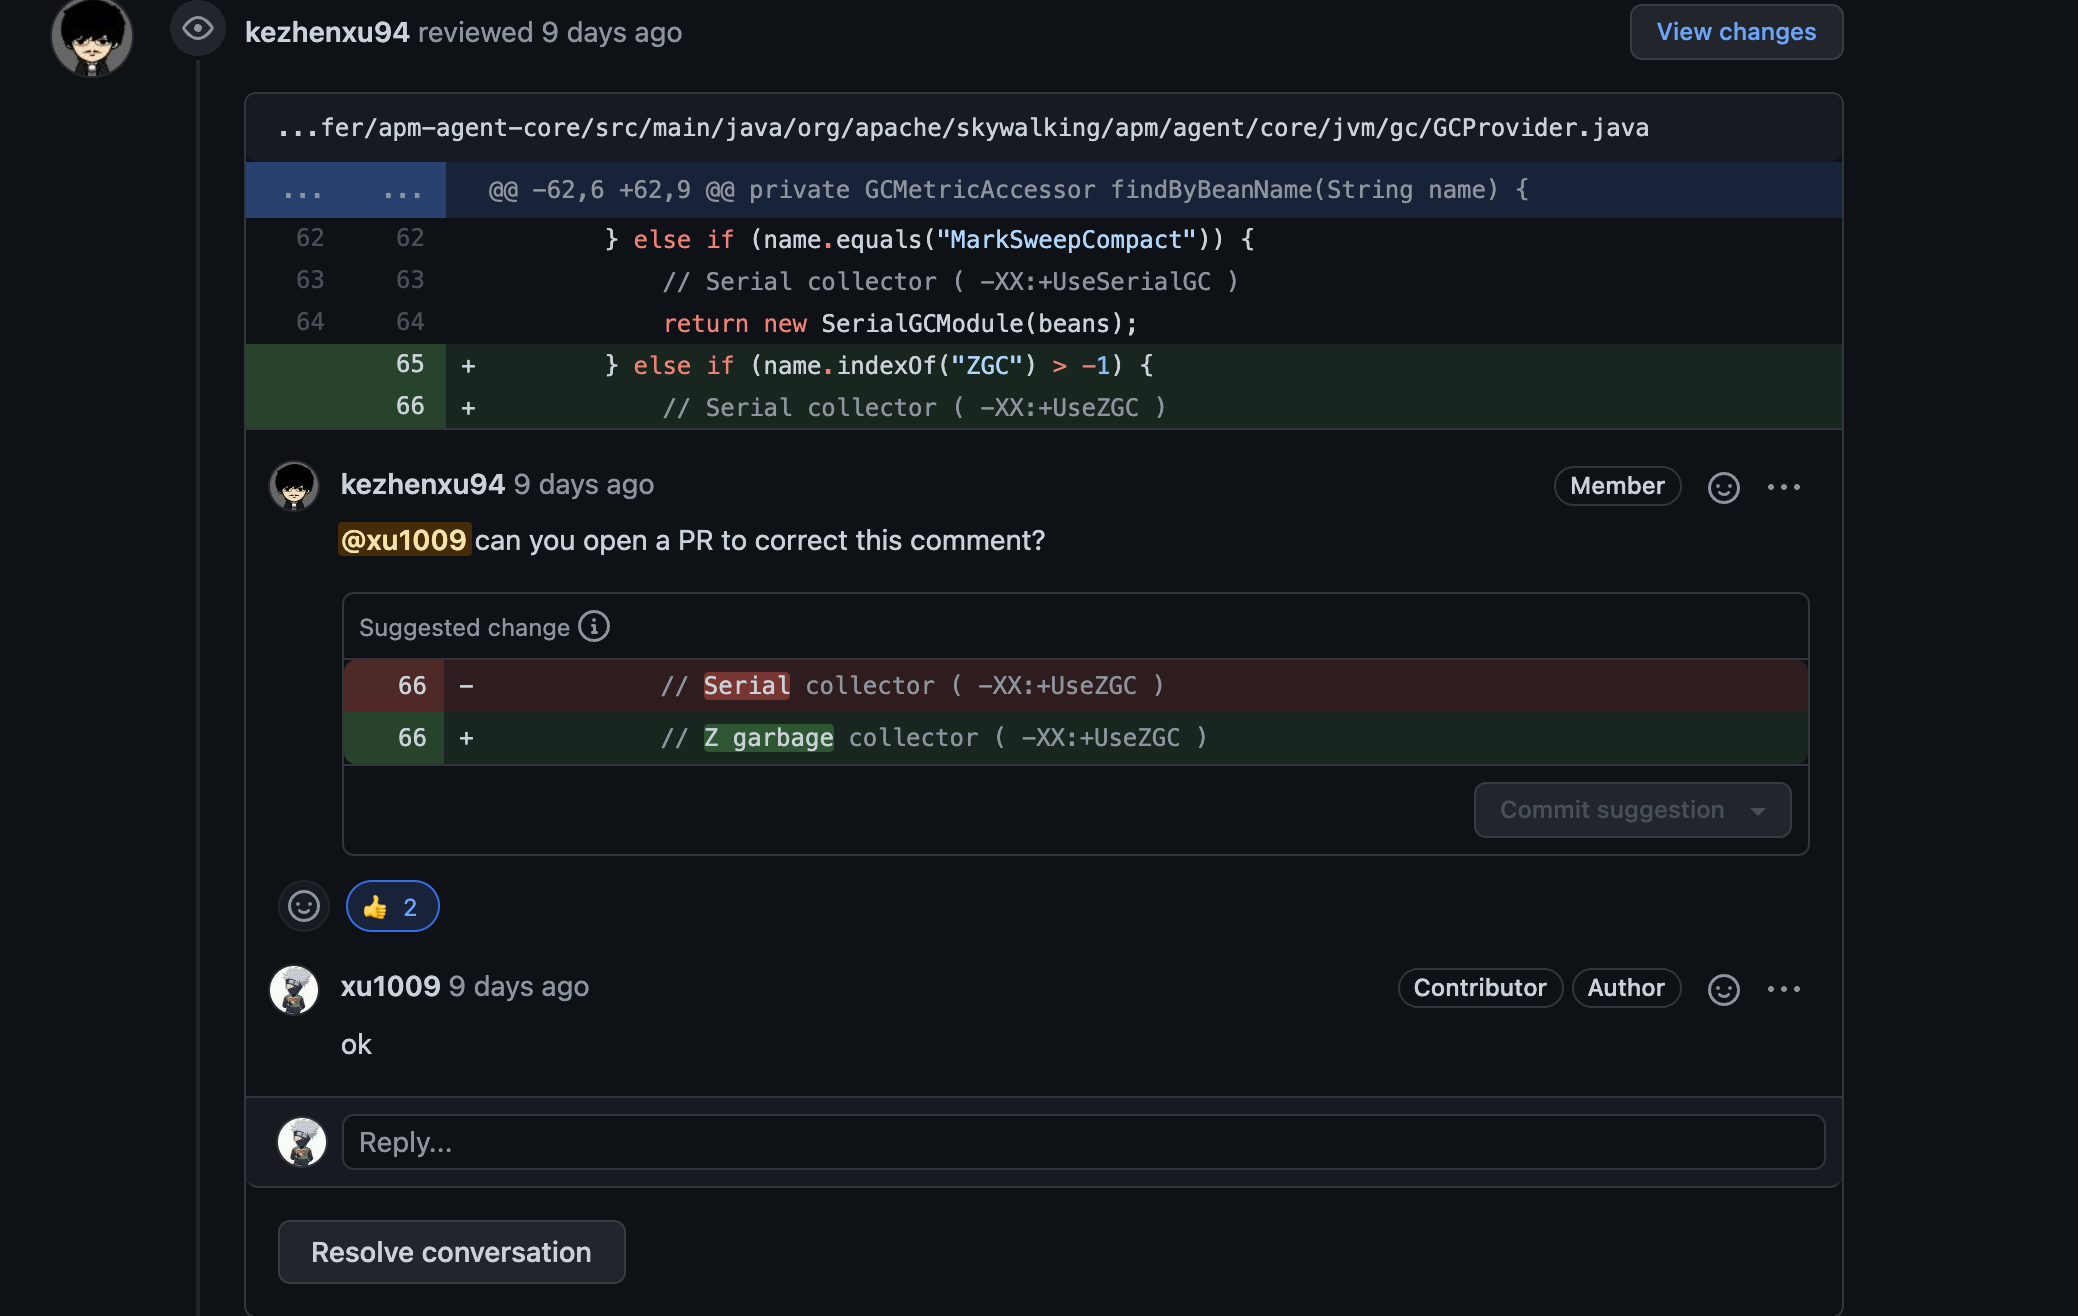Expand hidden diff lines above line 62

(346, 190)
